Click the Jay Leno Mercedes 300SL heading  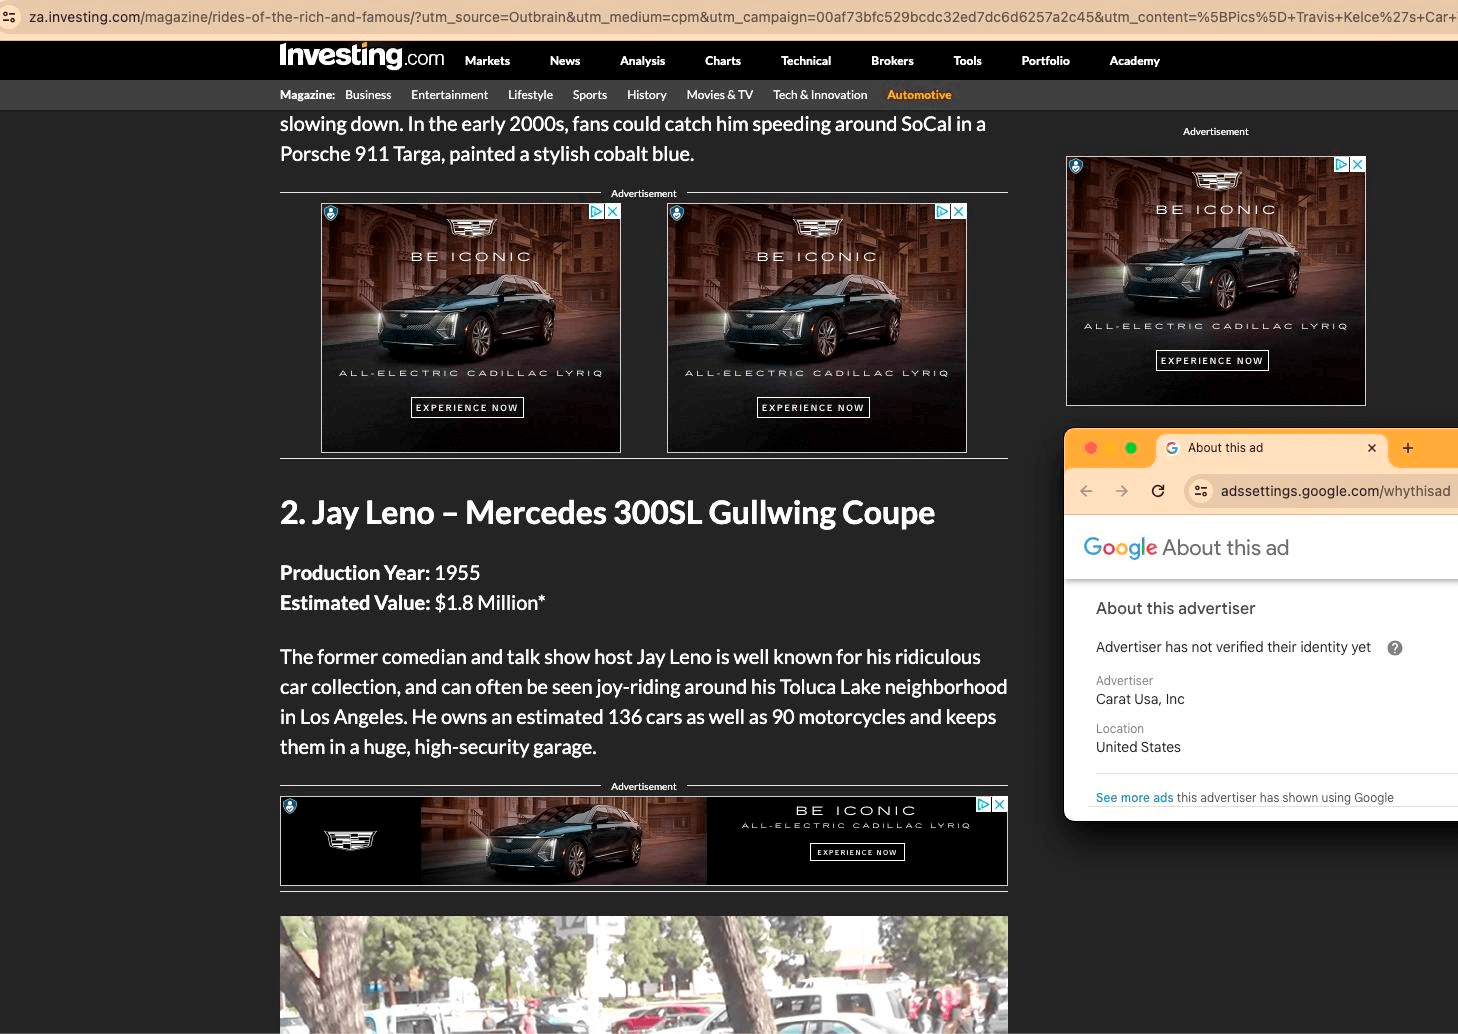point(607,513)
